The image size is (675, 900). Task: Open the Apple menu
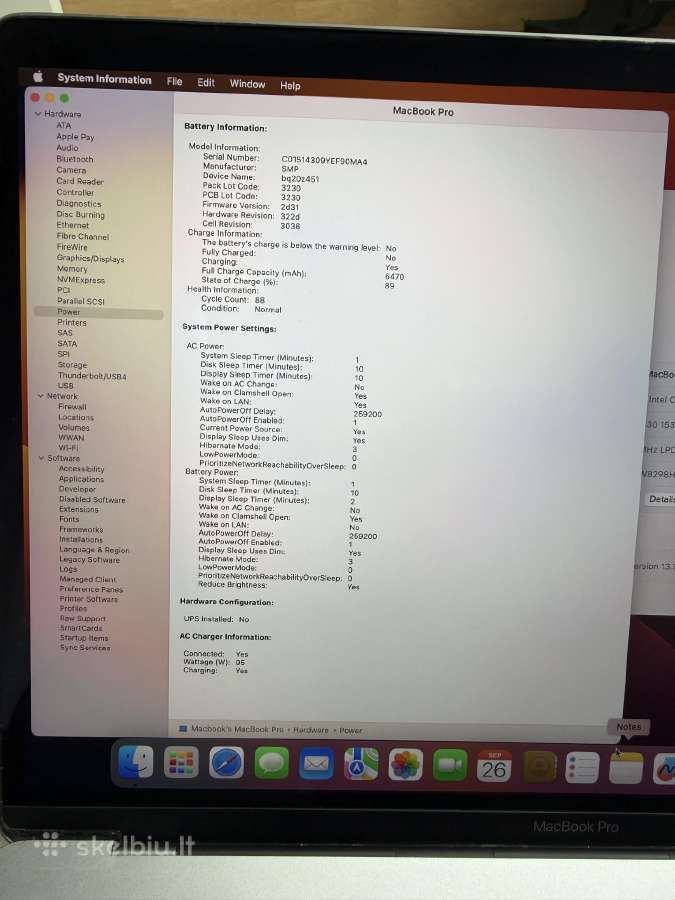[38, 76]
